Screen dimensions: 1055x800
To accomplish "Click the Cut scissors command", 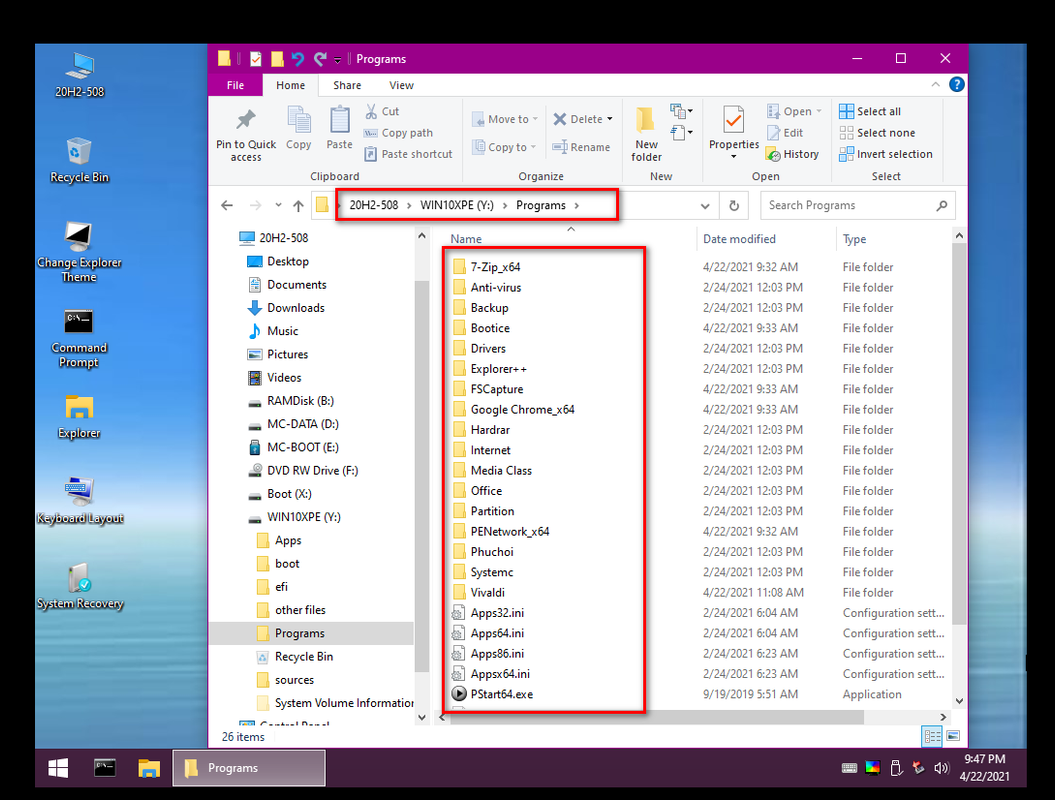I will point(382,111).
